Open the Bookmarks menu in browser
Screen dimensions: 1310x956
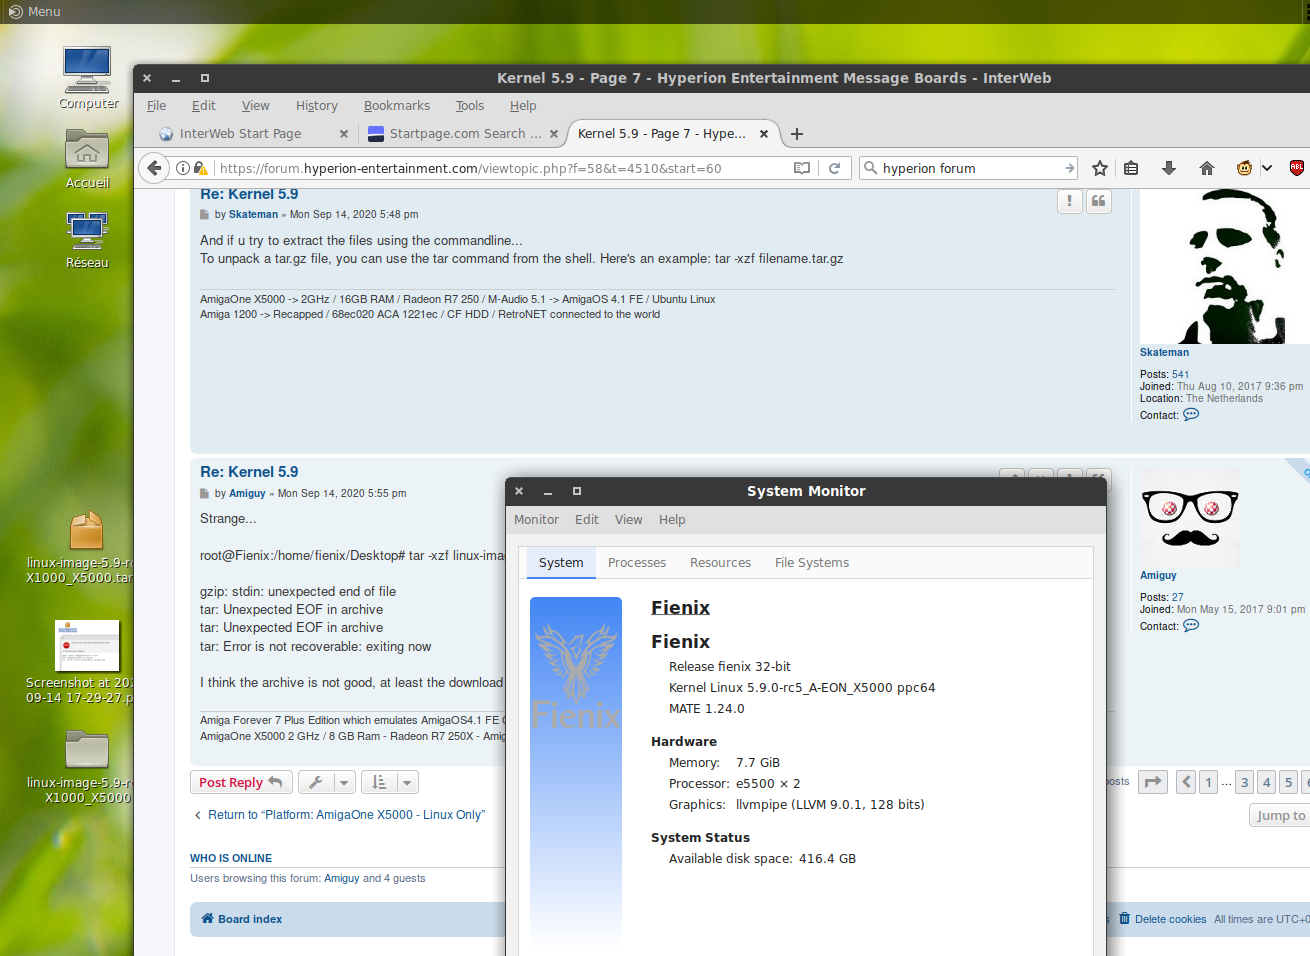[x=396, y=106]
